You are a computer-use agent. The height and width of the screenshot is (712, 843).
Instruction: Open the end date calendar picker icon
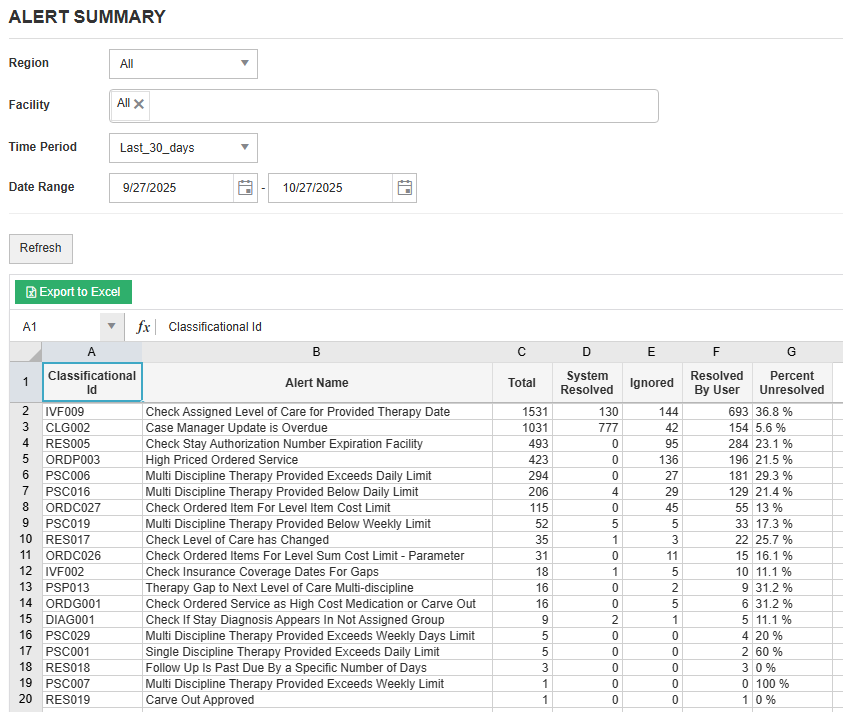[x=404, y=188]
